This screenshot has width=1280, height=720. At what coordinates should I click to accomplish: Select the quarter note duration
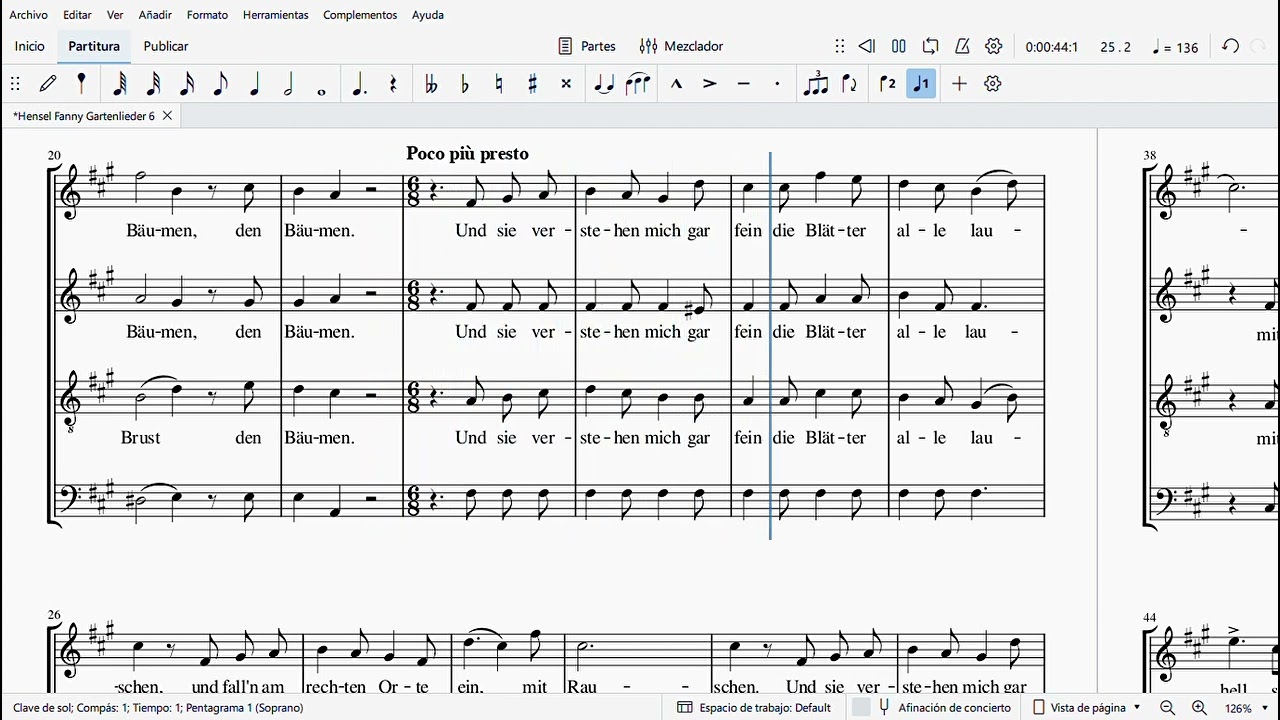coord(254,84)
